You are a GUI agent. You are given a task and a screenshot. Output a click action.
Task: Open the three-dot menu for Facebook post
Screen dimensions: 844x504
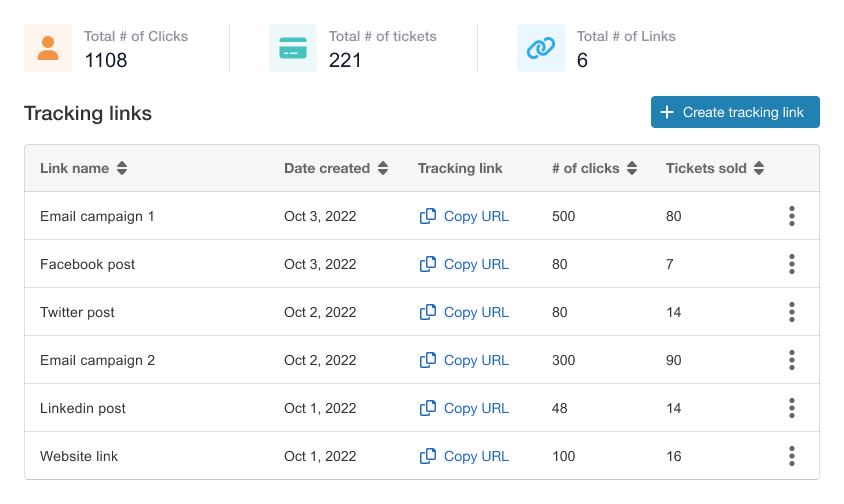791,264
